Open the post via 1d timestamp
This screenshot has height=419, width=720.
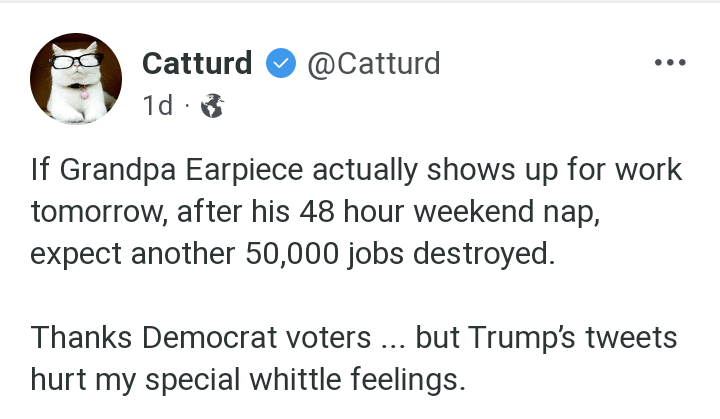click(x=158, y=105)
